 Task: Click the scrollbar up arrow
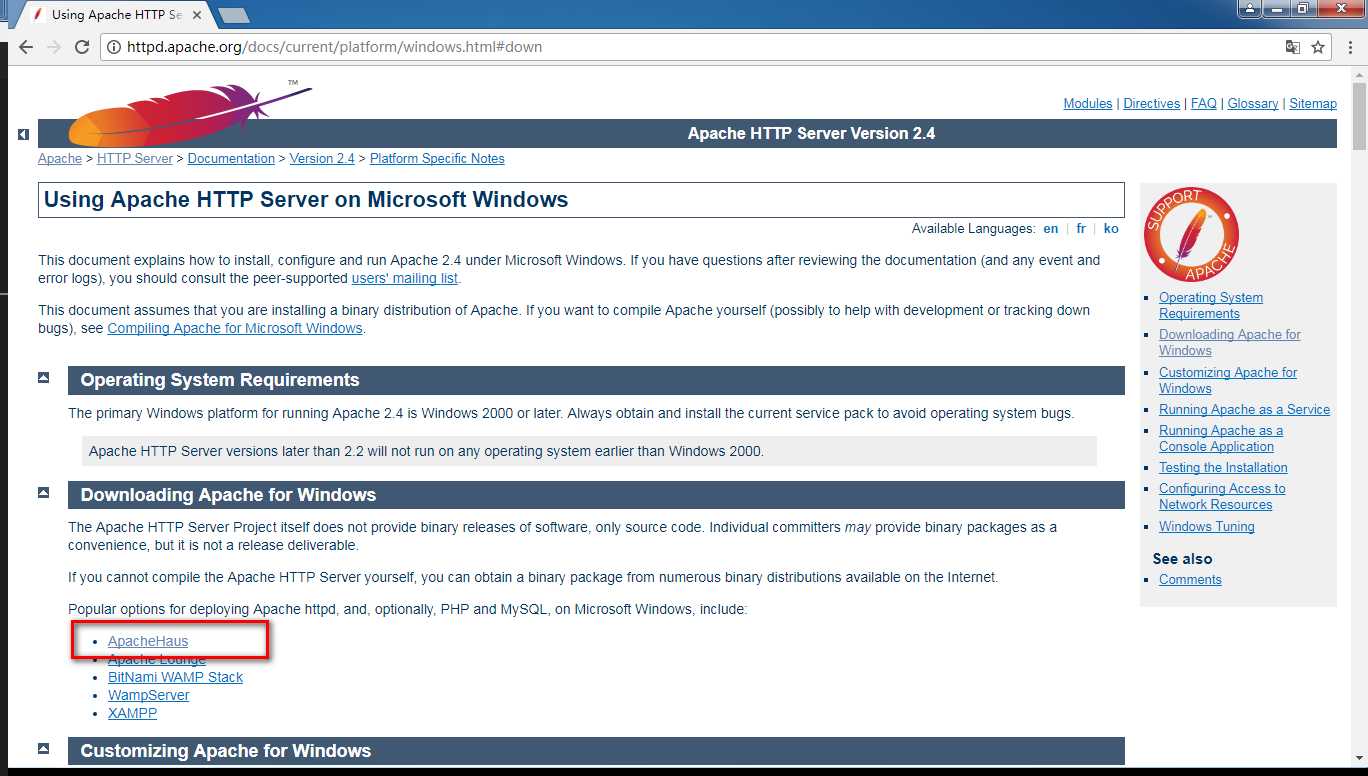click(x=1359, y=76)
